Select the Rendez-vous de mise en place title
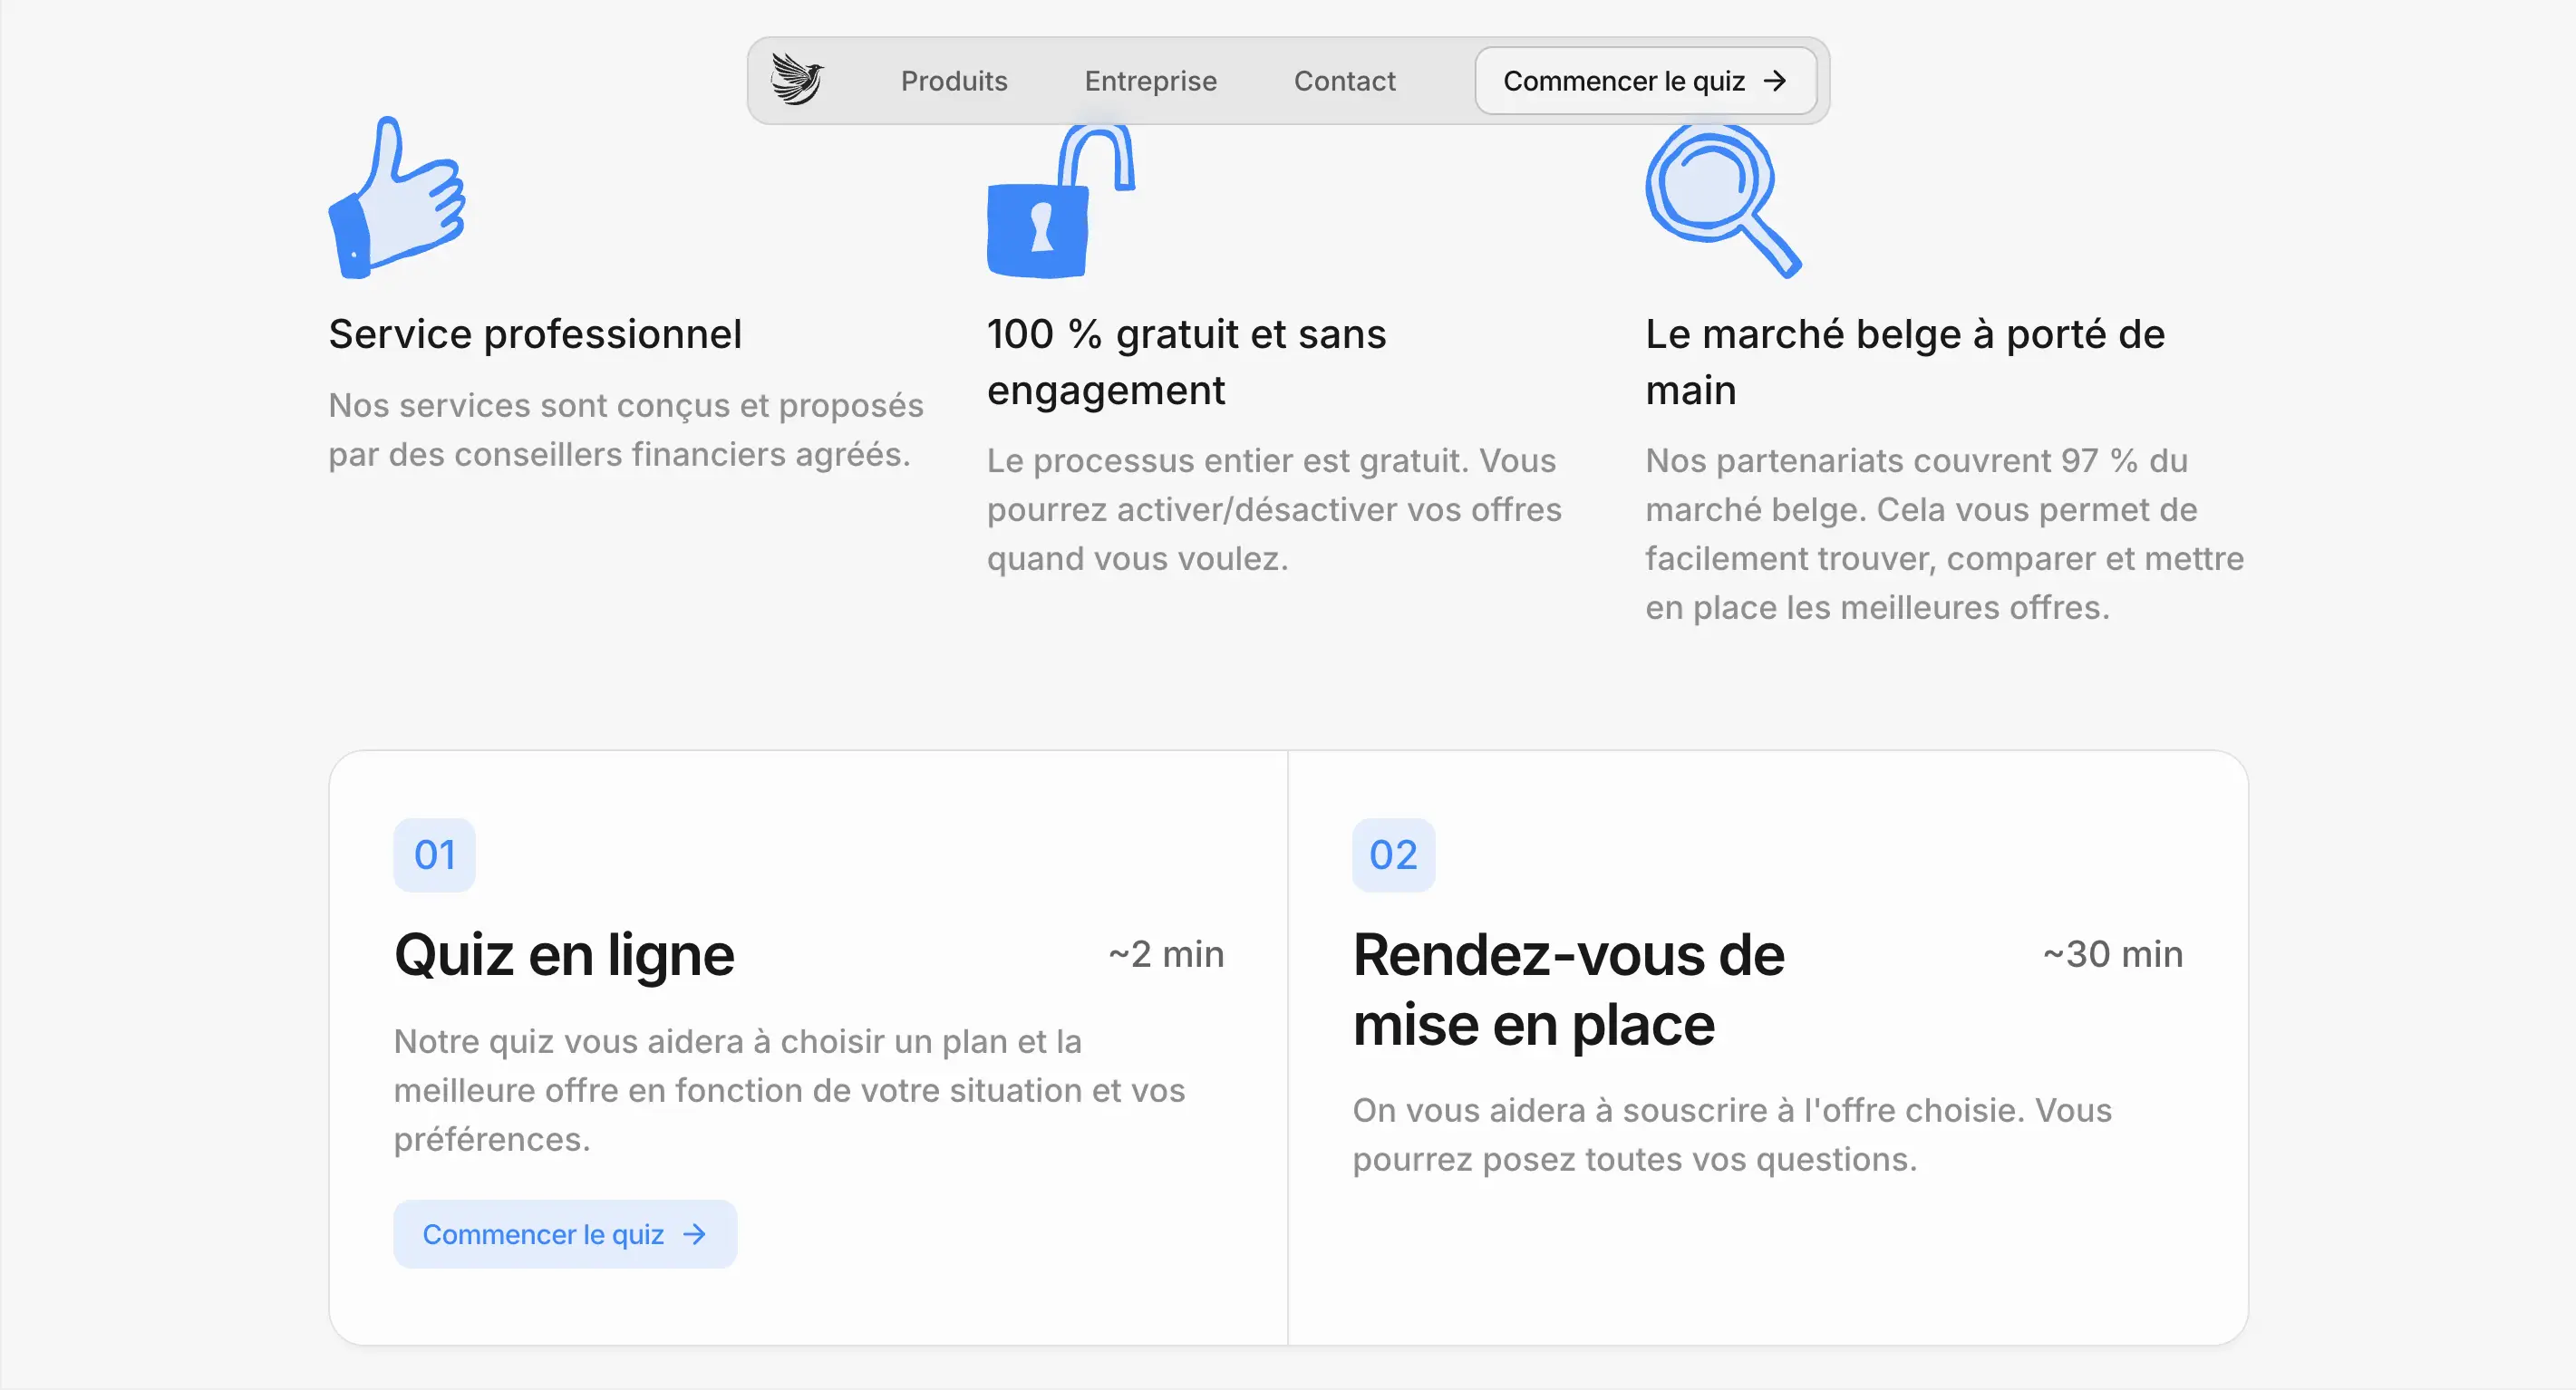Image resolution: width=2576 pixels, height=1390 pixels. (x=1567, y=989)
